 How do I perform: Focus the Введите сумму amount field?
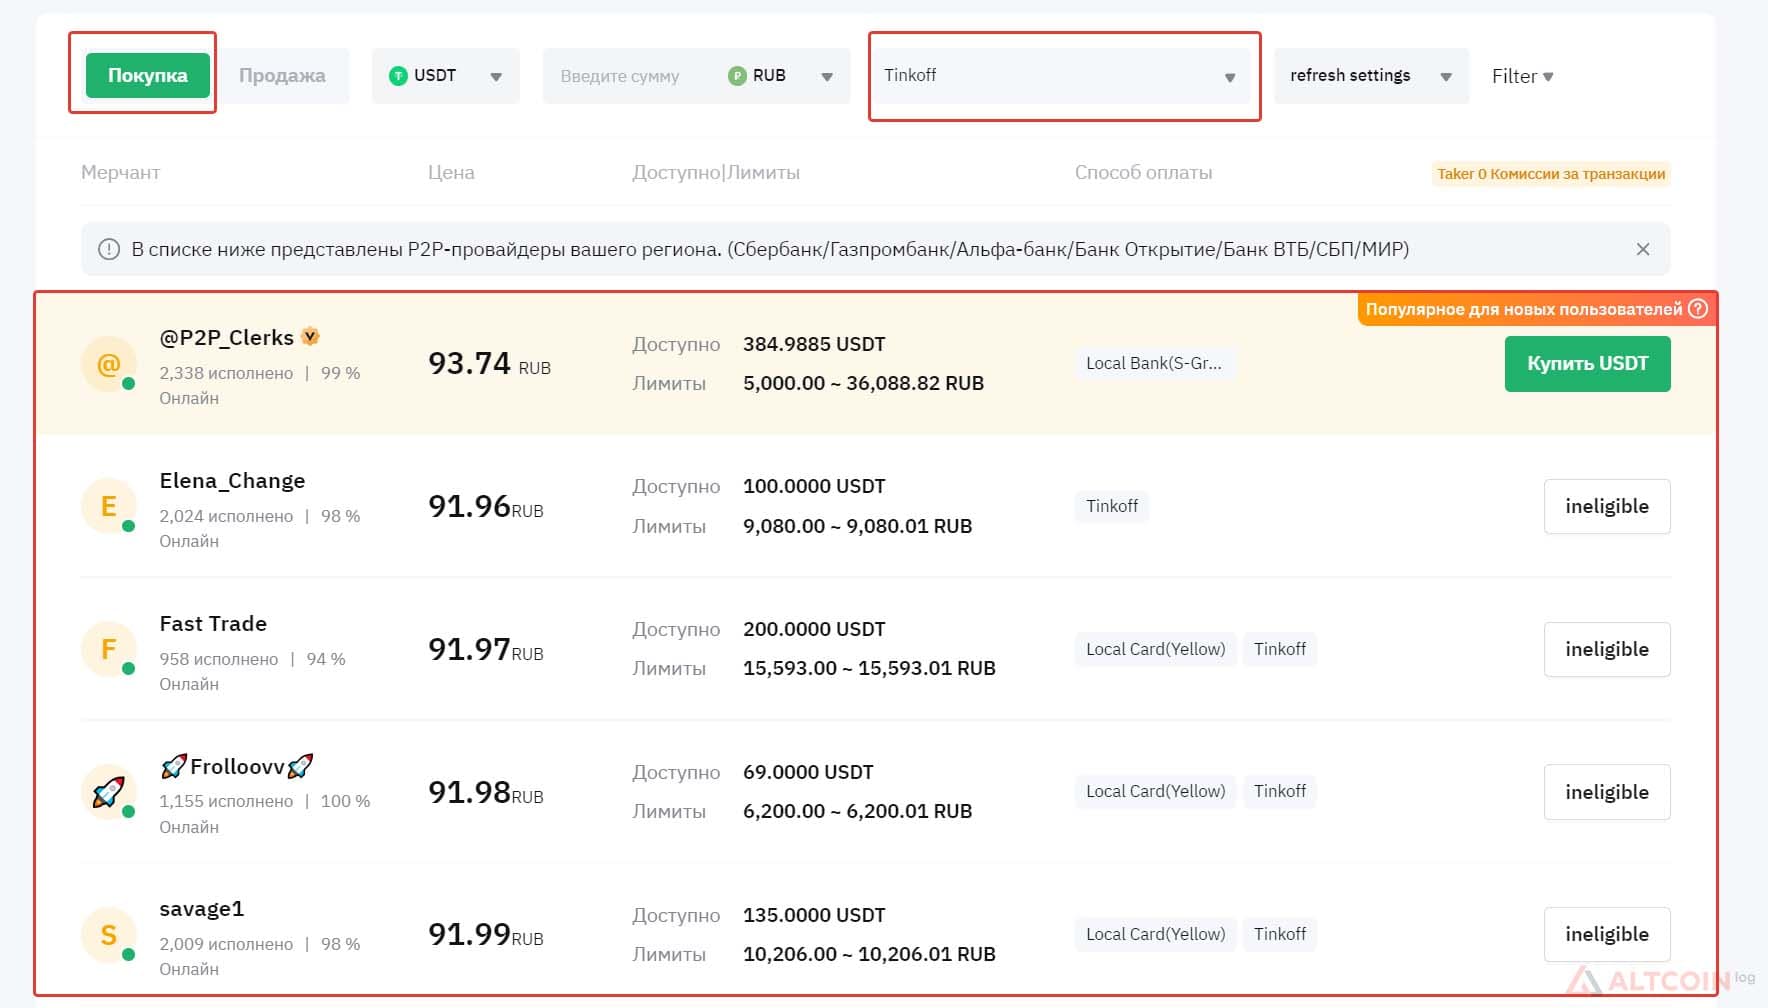[620, 76]
